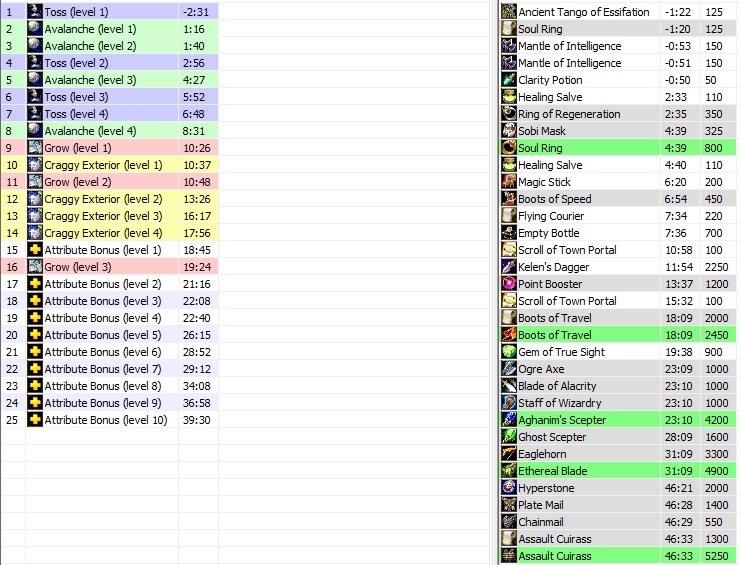Click the 2450-gold green Boots of Travel icon
This screenshot has height=565, width=740.
[509, 334]
